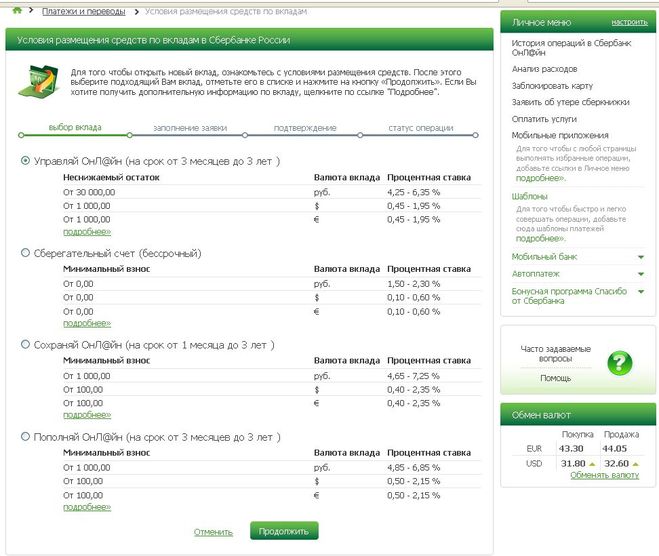This screenshot has height=556, width=659.
Task: Open the Обменять валюту link
Action: 604,475
